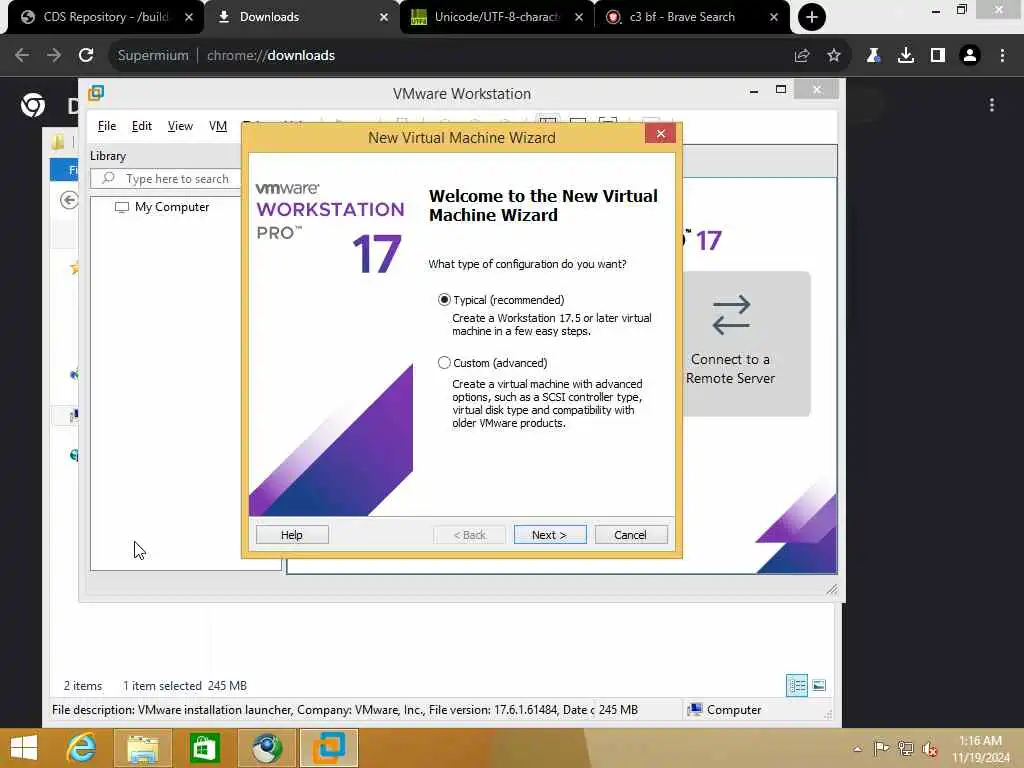Open the Windows Store taskbar icon

point(204,748)
